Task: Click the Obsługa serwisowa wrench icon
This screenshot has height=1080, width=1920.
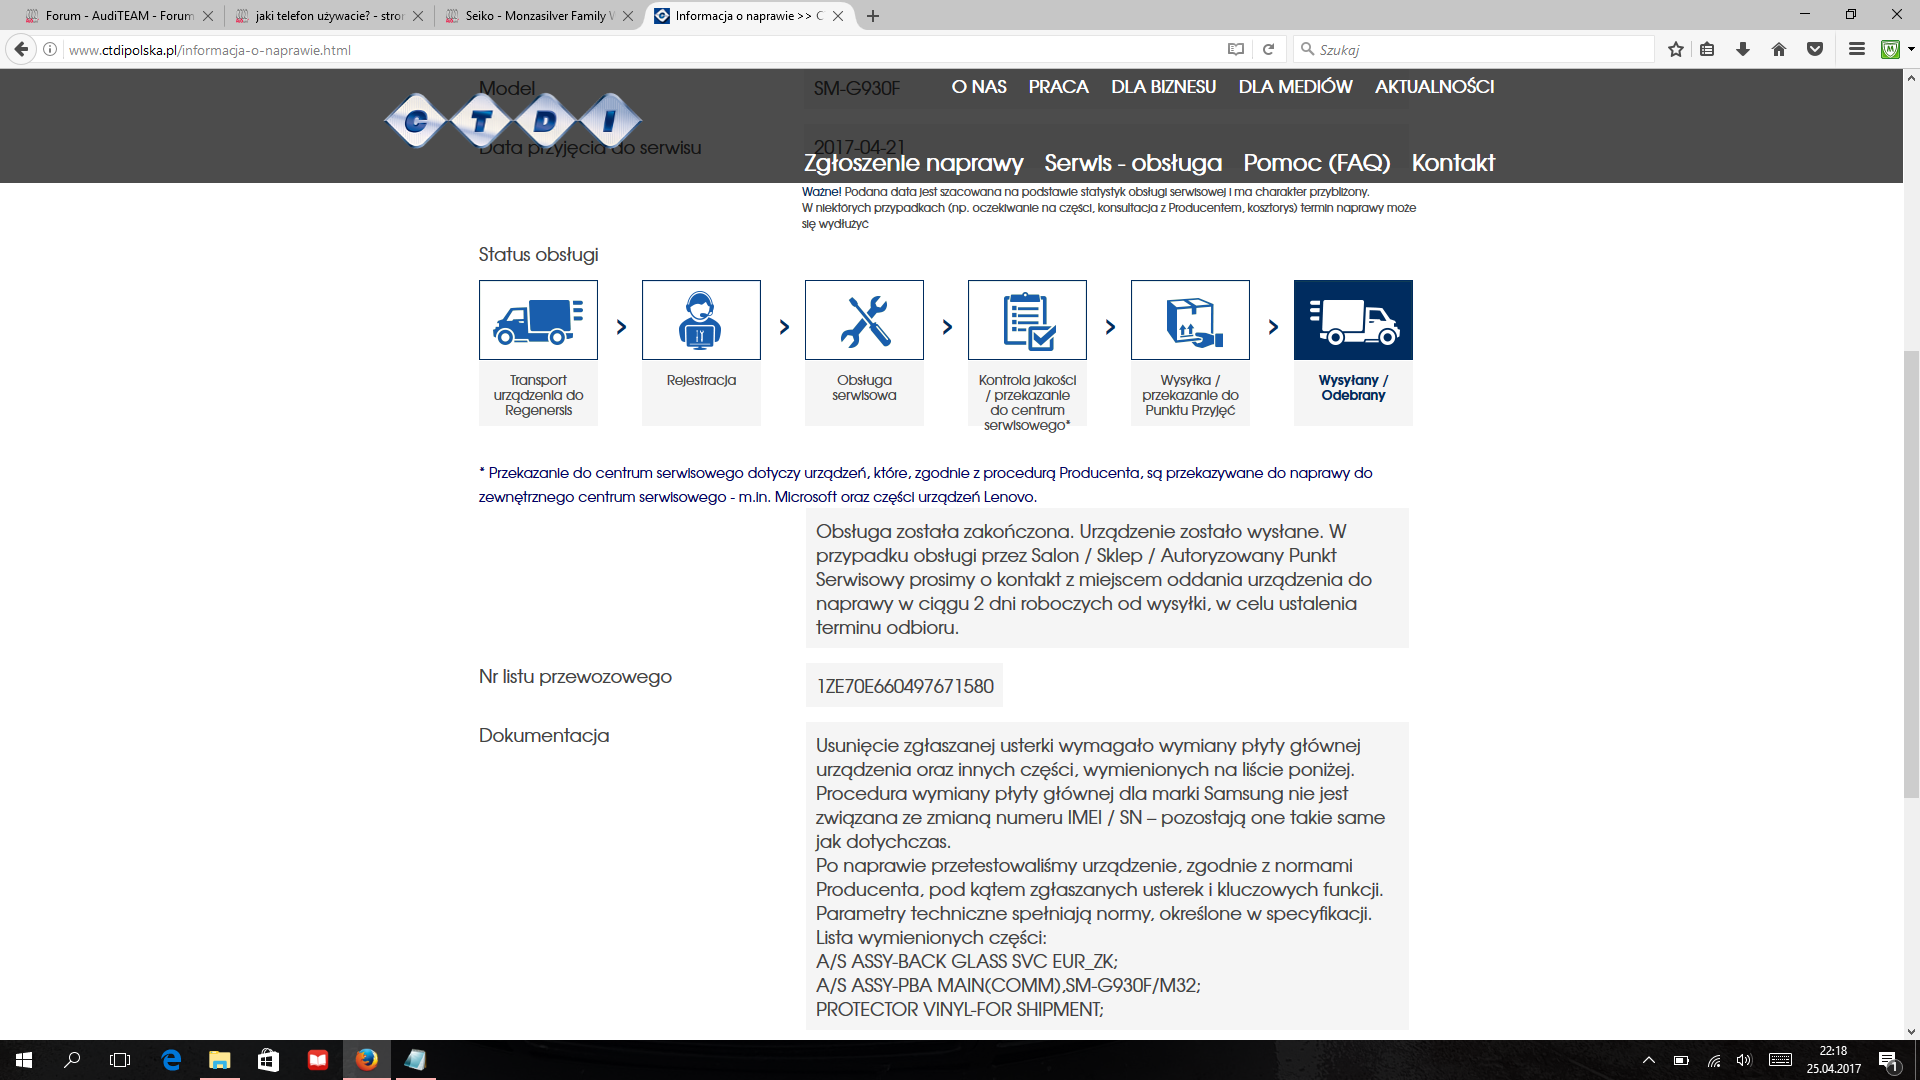Action: pos(864,320)
